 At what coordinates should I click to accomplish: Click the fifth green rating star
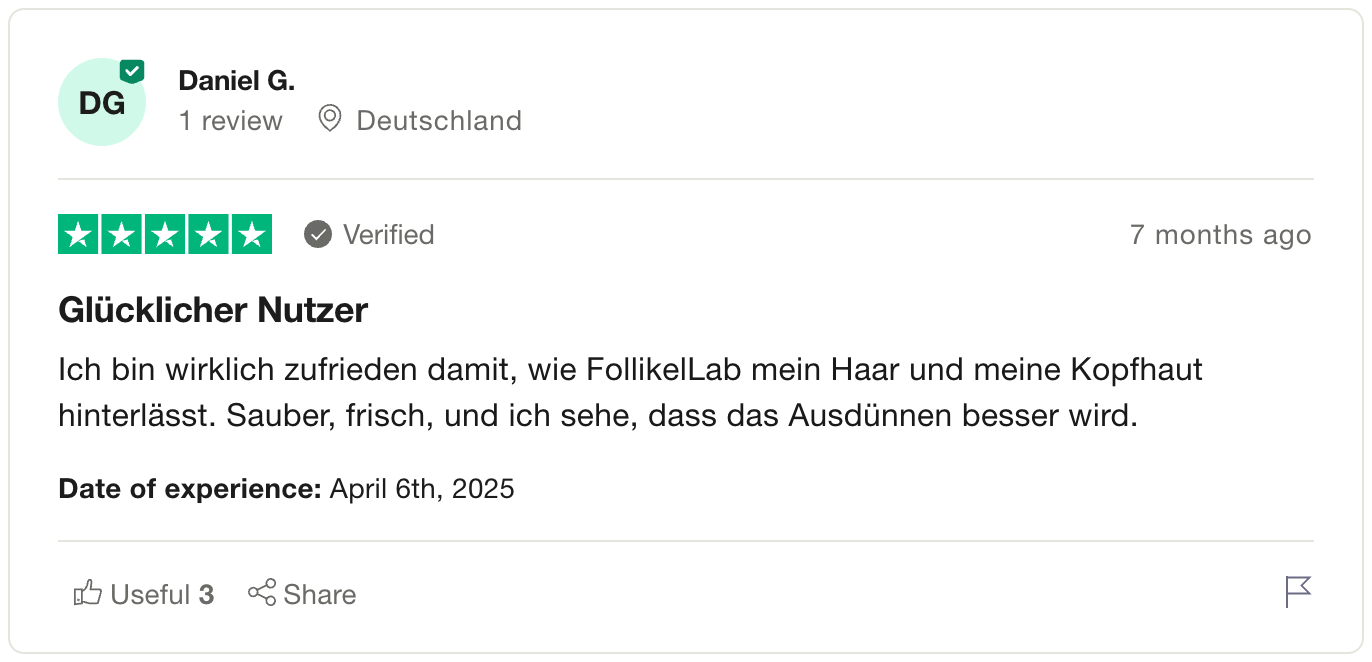251,235
